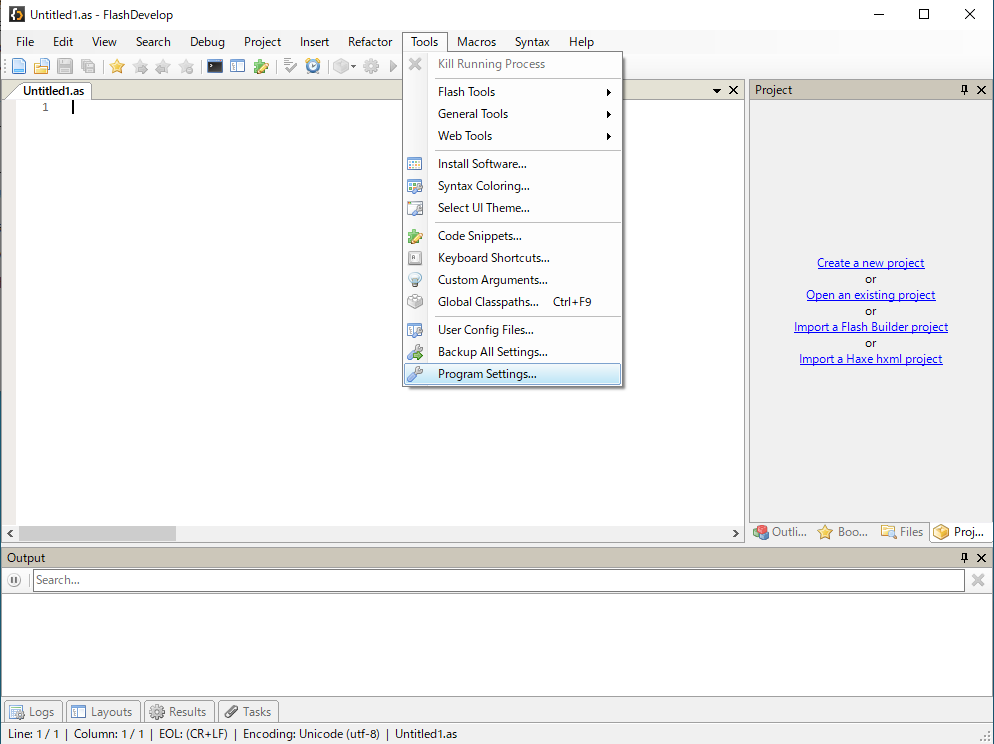Go to next bookmark star-arrow icon

click(140, 66)
